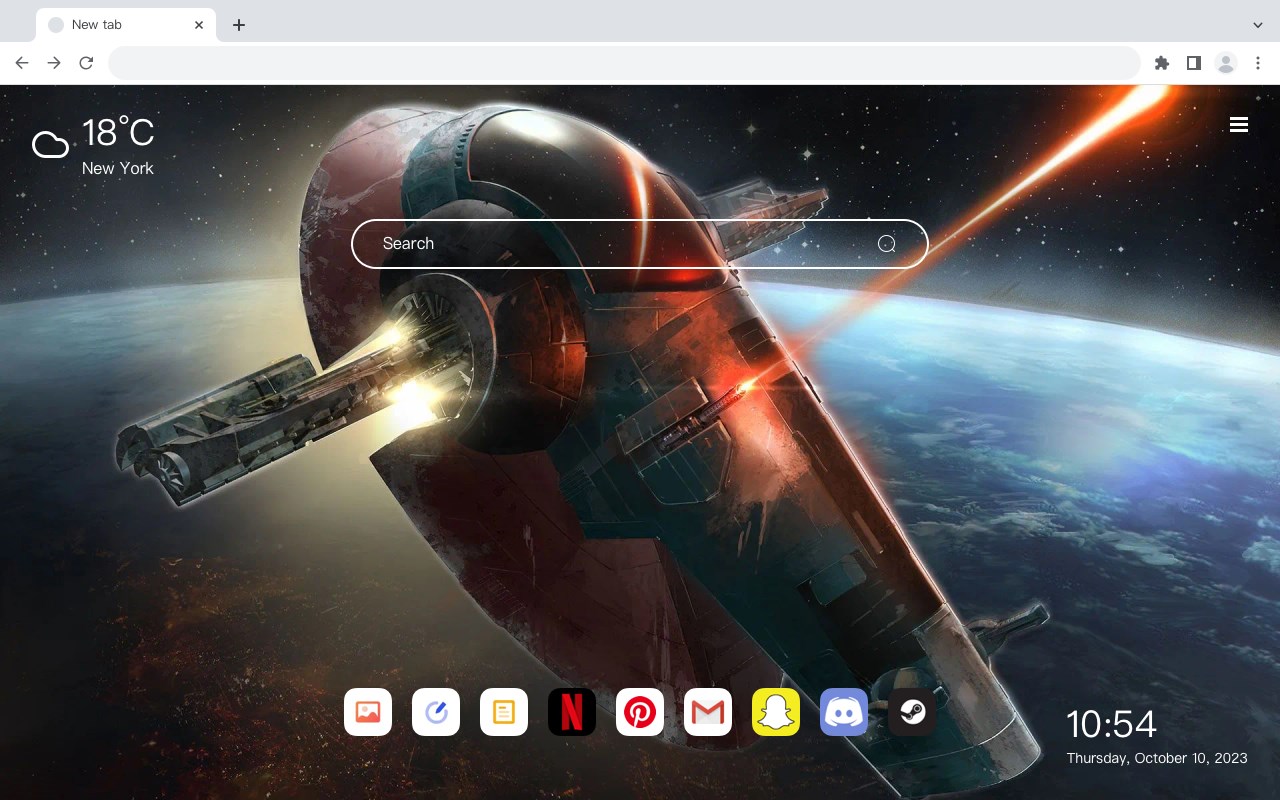Open a new tab with plus button
The image size is (1280, 800).
[x=238, y=25]
